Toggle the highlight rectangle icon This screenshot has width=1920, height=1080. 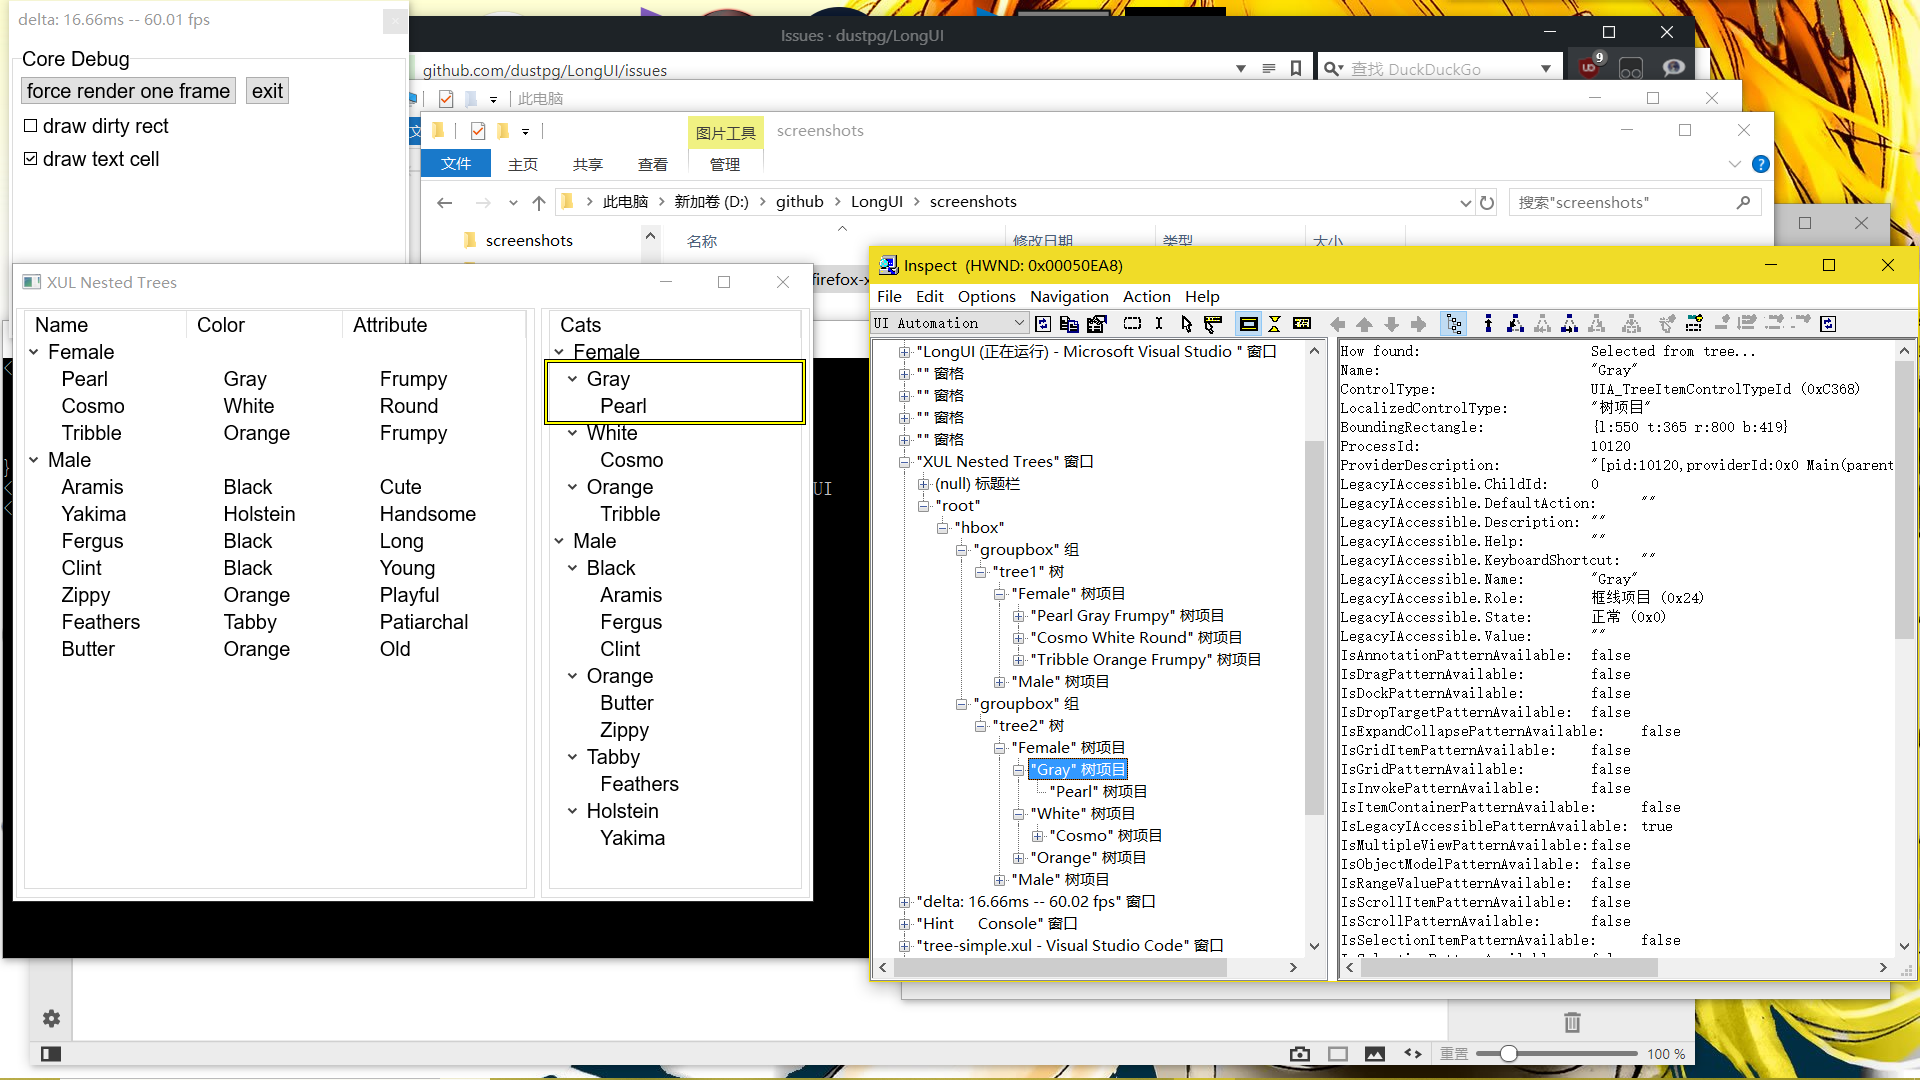(x=1248, y=324)
